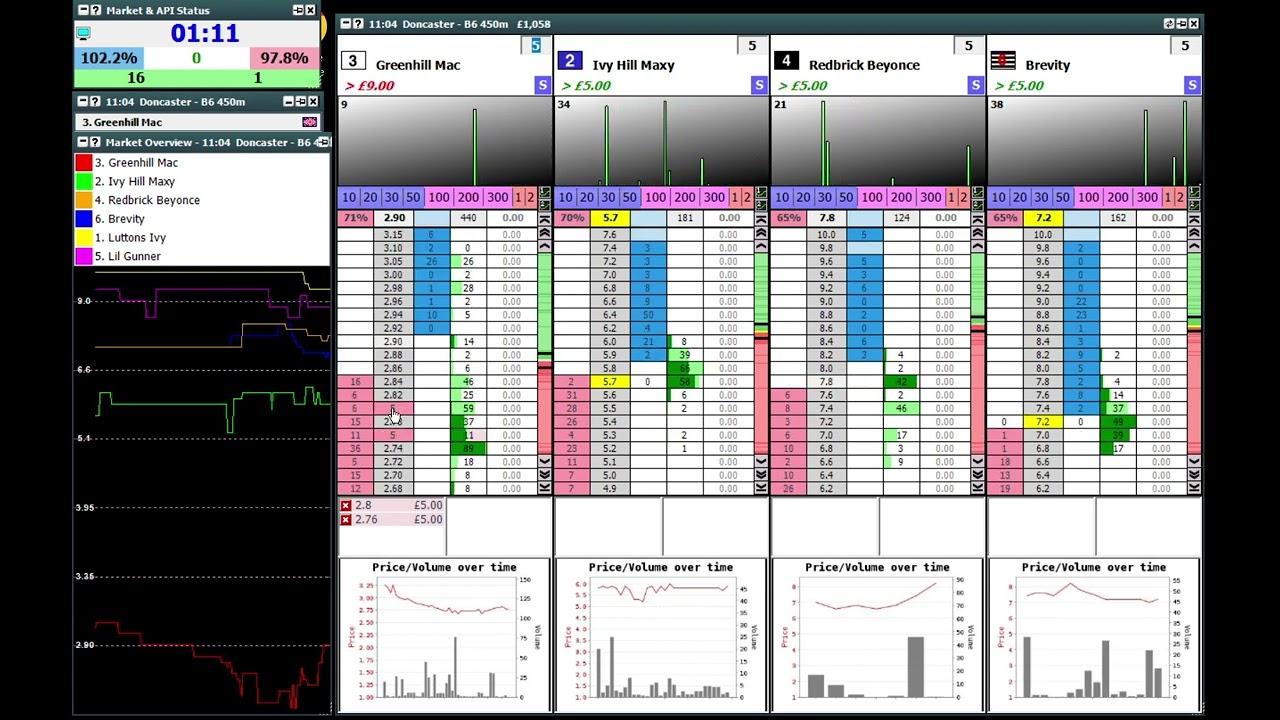Image resolution: width=1280 pixels, height=720 pixels.
Task: Click the silks icon beside 3. Greenhill Mac selector
Action: (x=309, y=122)
